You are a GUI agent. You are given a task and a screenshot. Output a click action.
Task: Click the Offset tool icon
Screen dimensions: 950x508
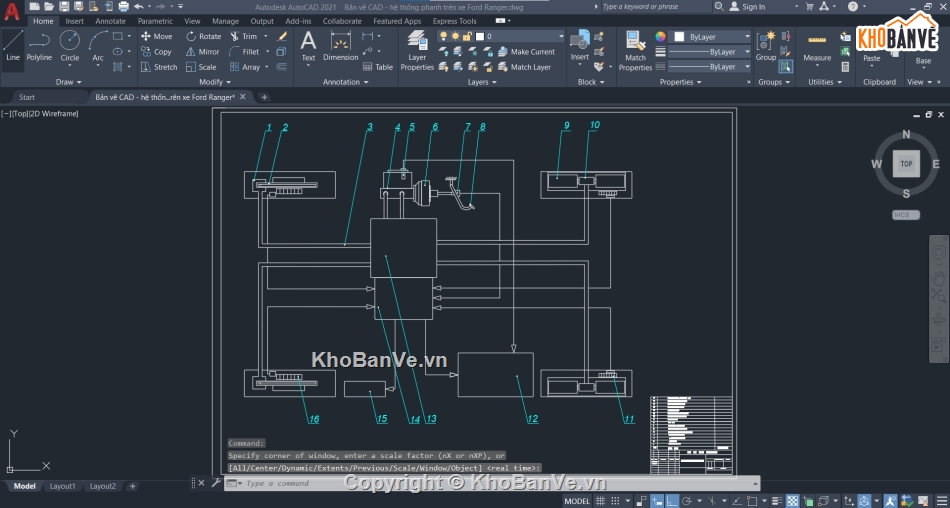(282, 67)
